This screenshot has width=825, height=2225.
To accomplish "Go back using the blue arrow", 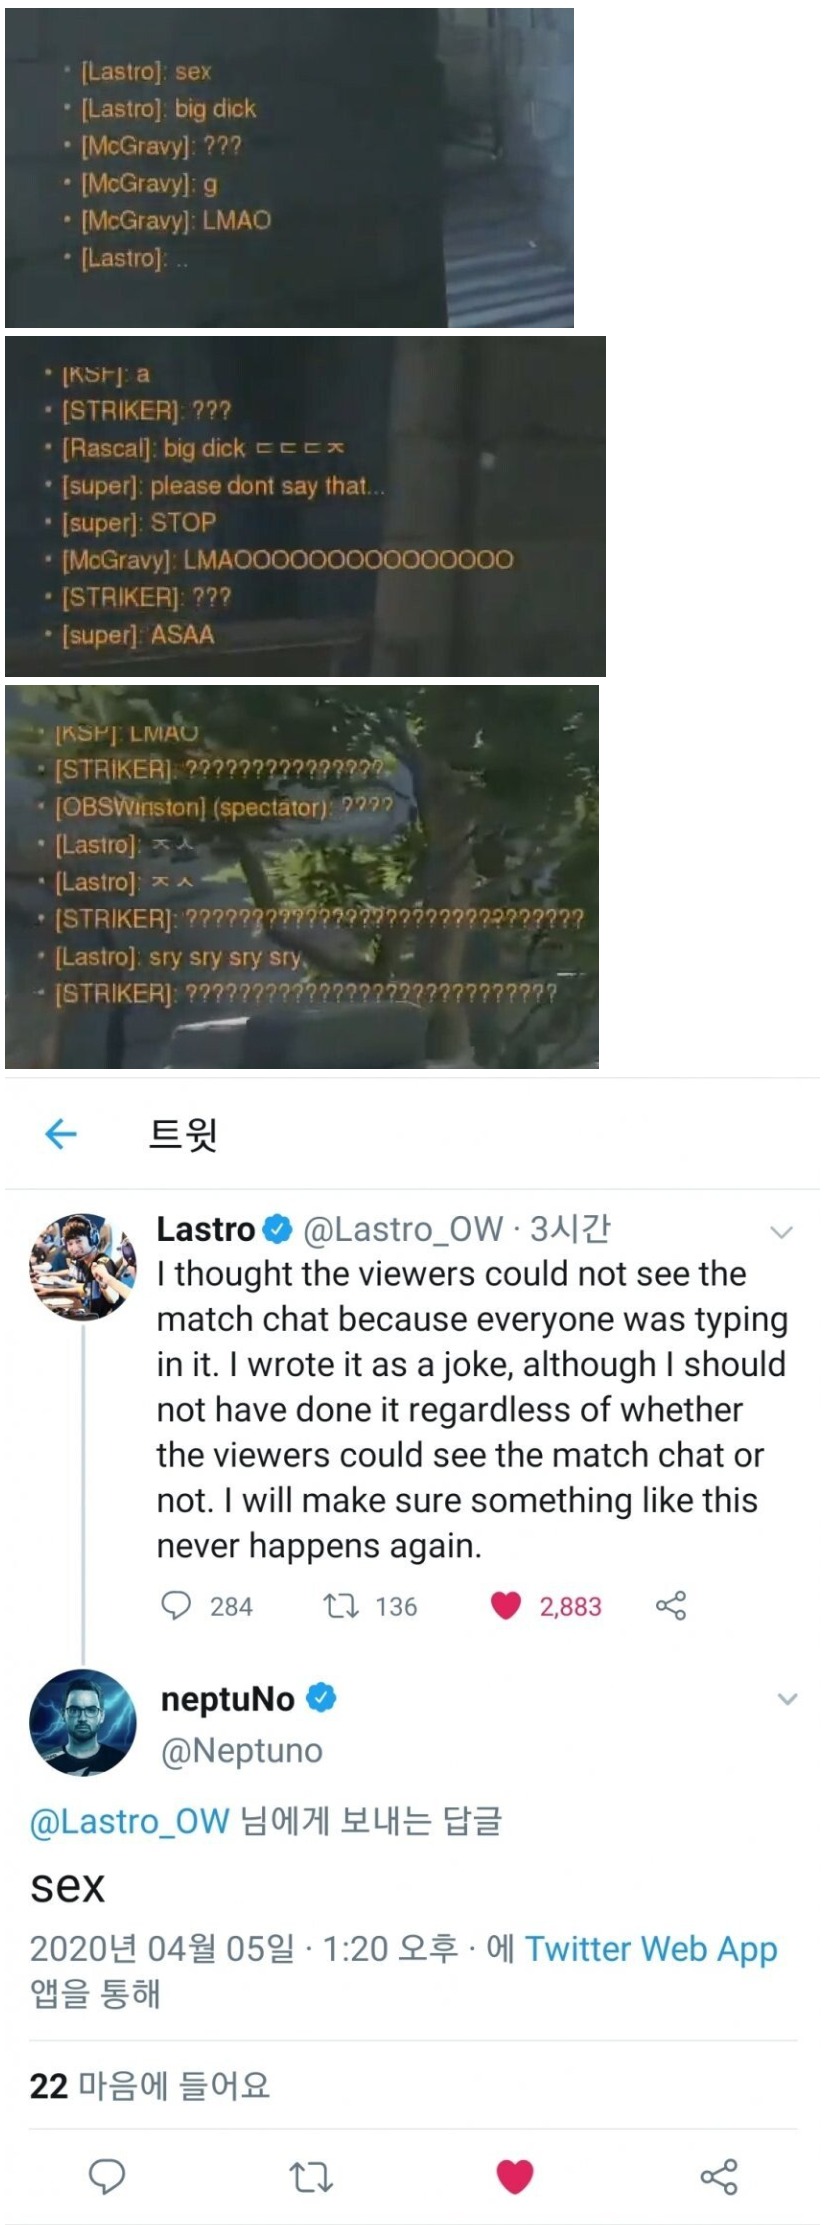I will tap(61, 1133).
